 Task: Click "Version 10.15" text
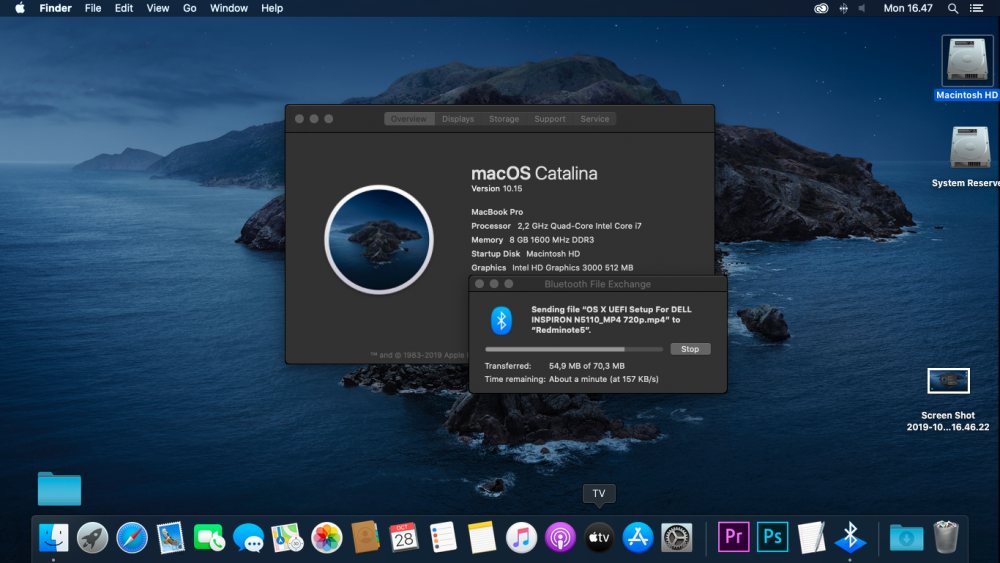[496, 189]
